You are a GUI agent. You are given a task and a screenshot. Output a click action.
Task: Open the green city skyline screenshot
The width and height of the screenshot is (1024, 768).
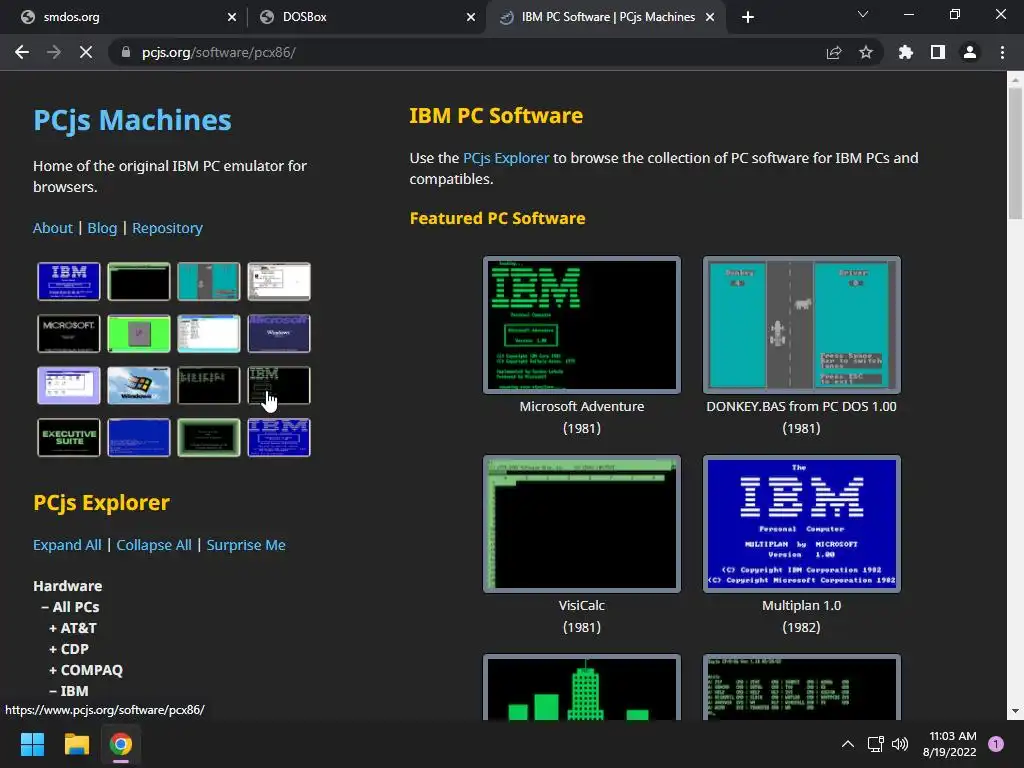582,687
